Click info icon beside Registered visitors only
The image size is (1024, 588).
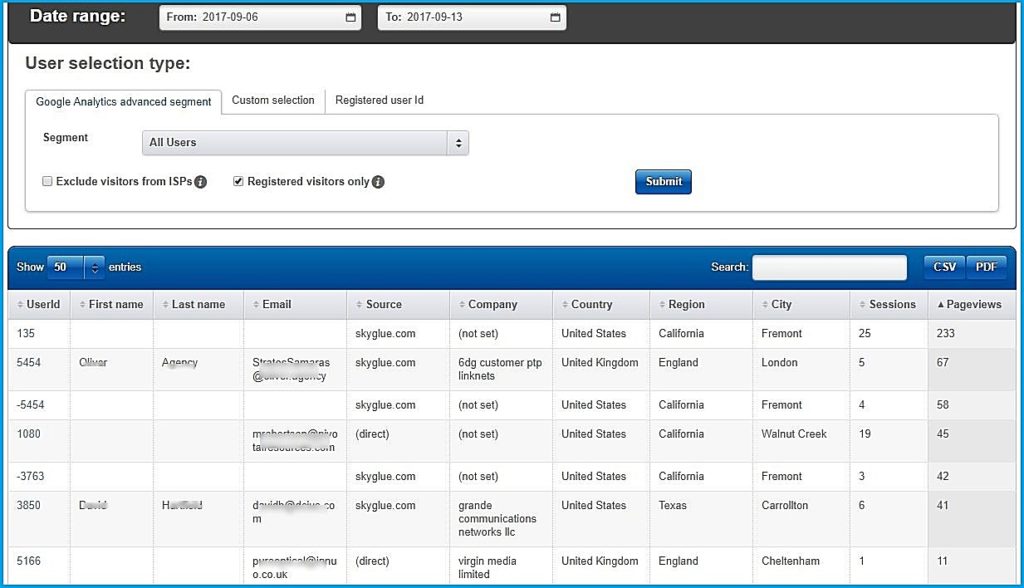pos(378,181)
